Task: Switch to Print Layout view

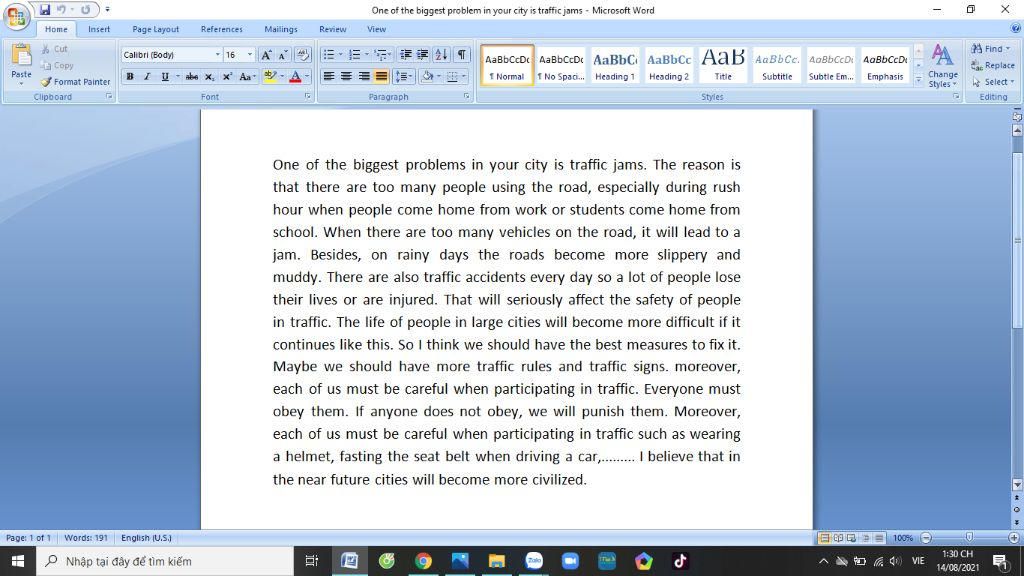Action: pos(824,538)
